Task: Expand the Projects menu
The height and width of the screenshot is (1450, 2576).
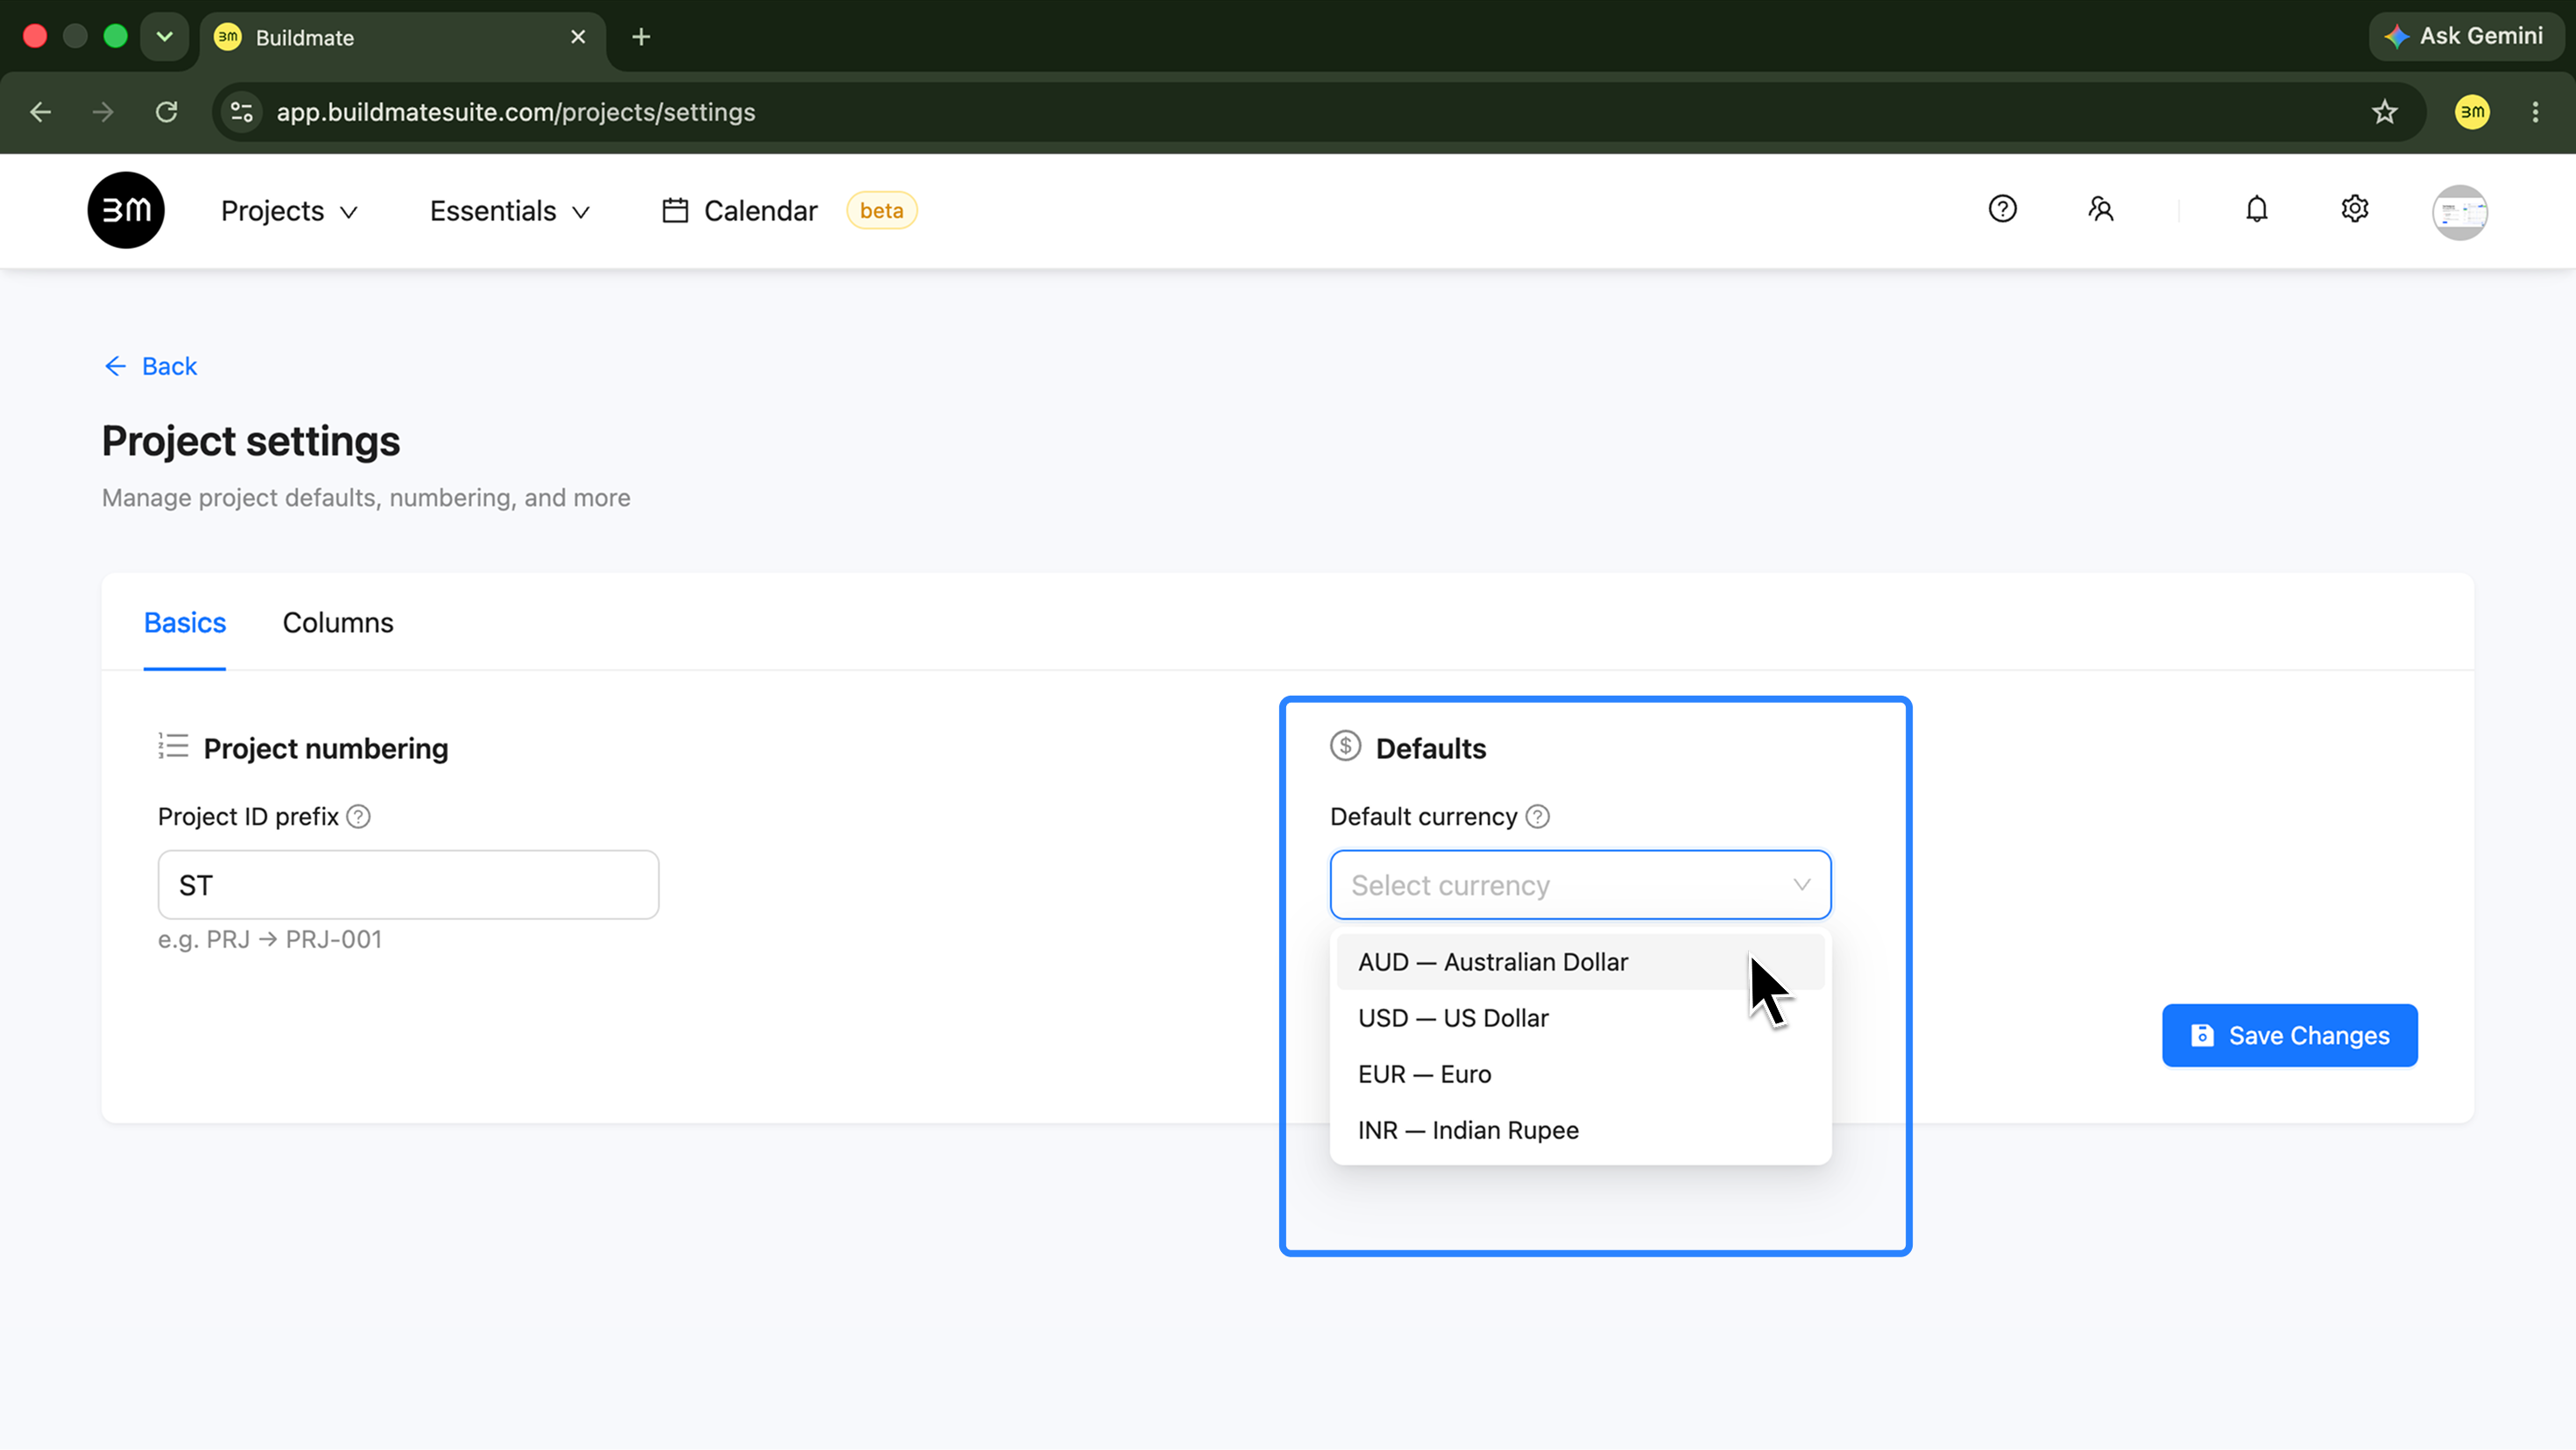Action: click(289, 211)
